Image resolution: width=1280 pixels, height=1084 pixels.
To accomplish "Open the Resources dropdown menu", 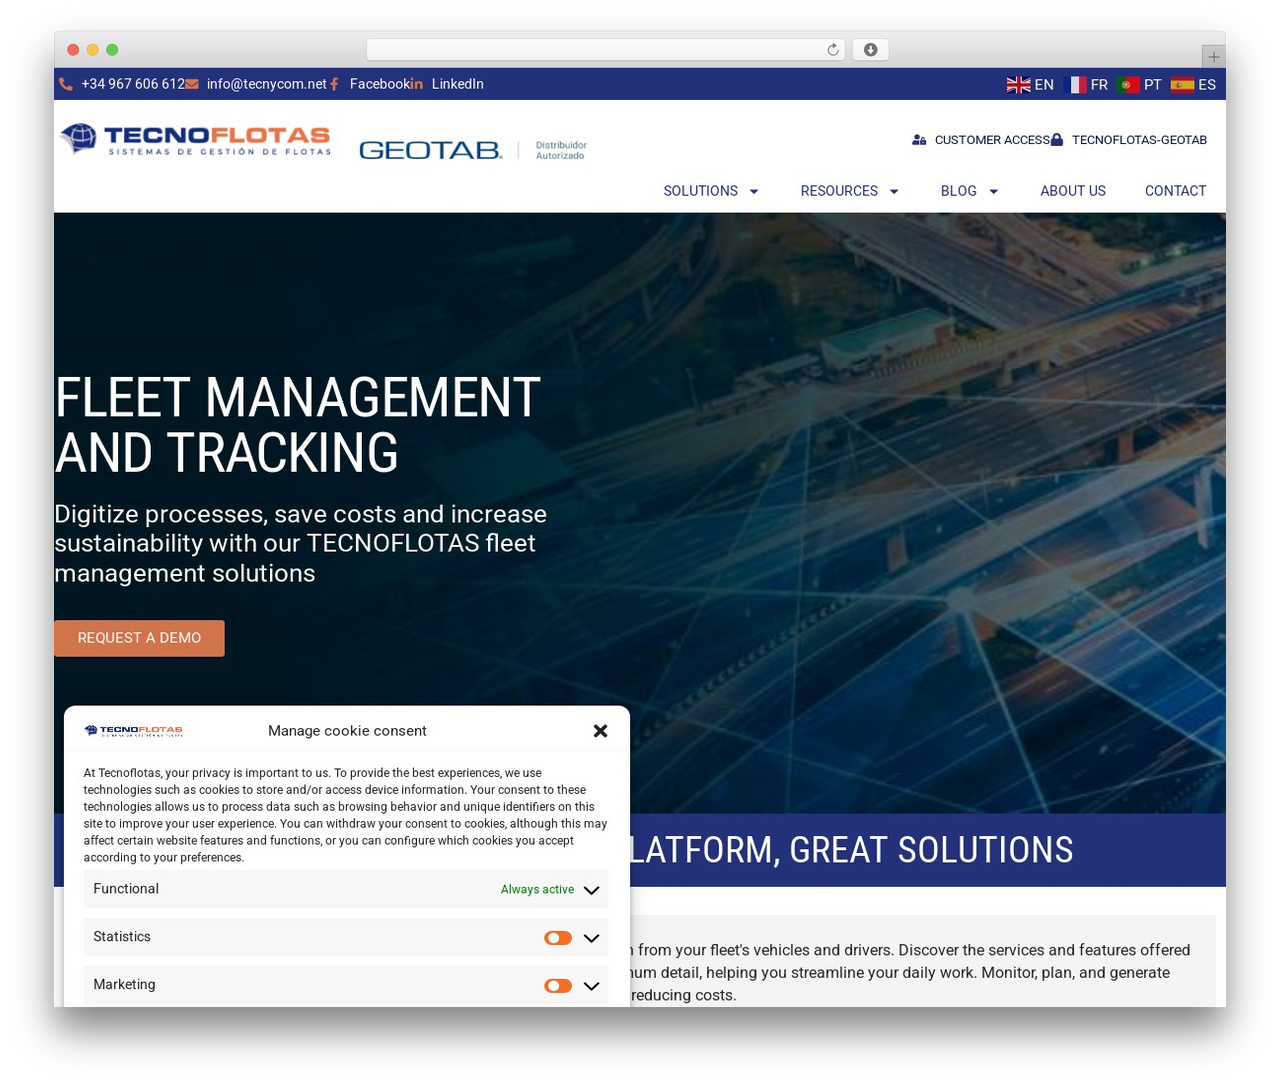I will click(x=849, y=191).
